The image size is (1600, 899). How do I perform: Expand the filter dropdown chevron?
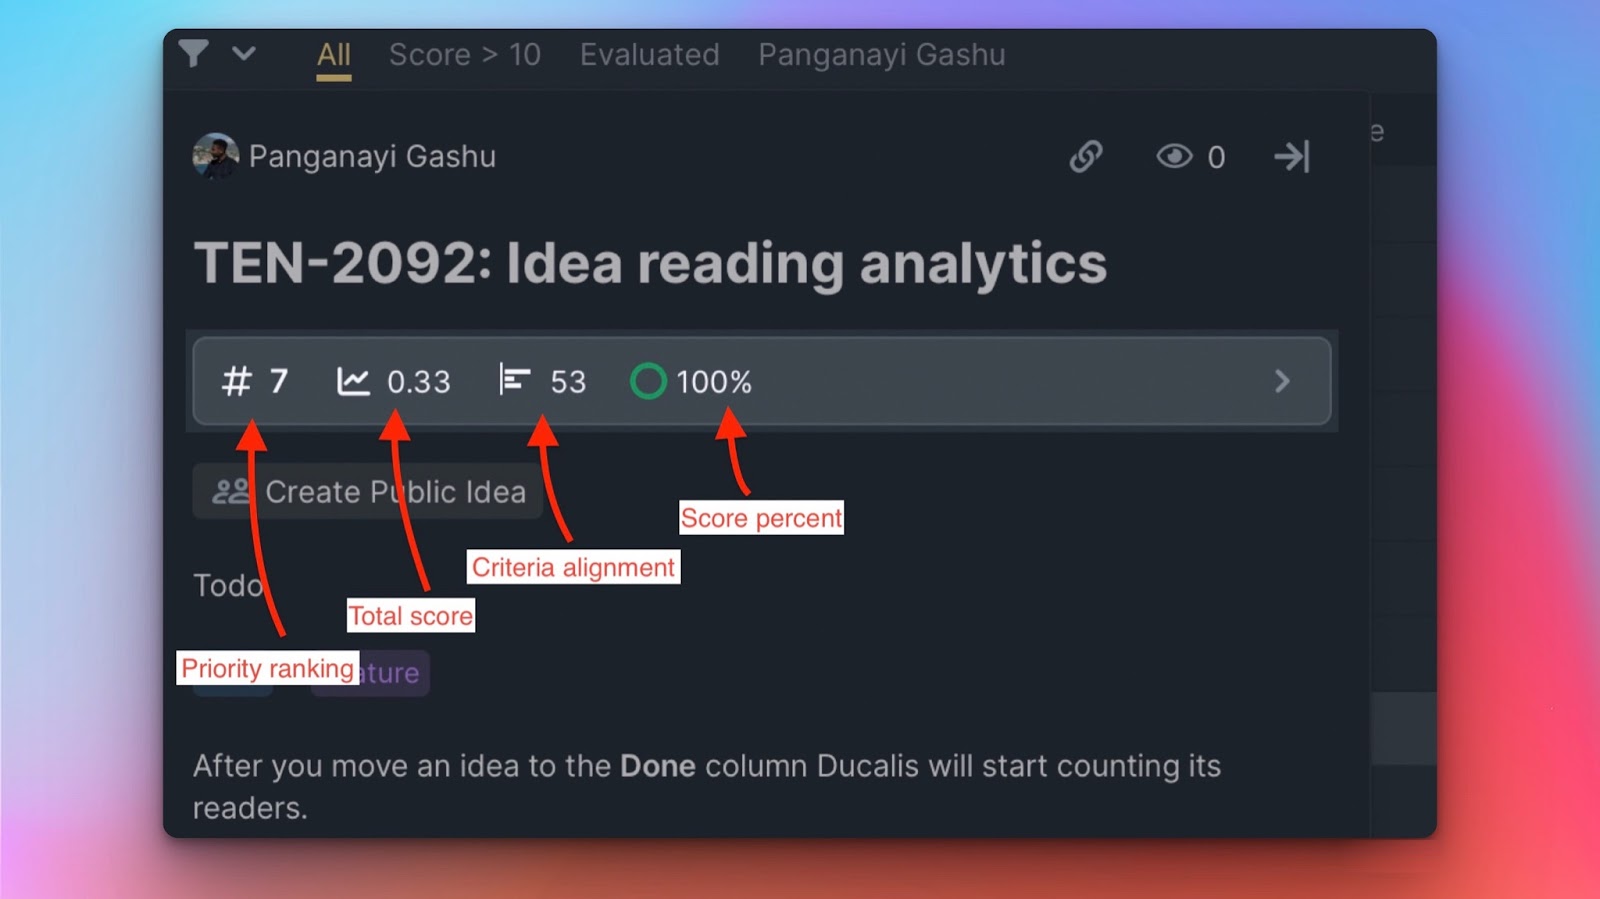244,53
